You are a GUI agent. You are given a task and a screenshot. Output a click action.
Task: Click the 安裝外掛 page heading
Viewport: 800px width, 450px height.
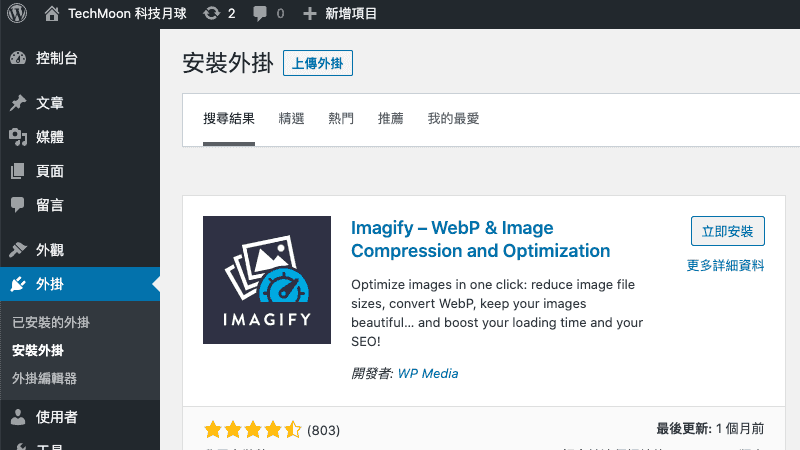pyautogui.click(x=228, y=63)
